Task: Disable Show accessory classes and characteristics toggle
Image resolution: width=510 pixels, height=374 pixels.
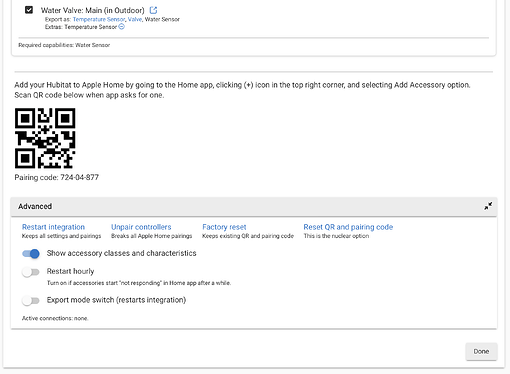Action: [x=31, y=254]
